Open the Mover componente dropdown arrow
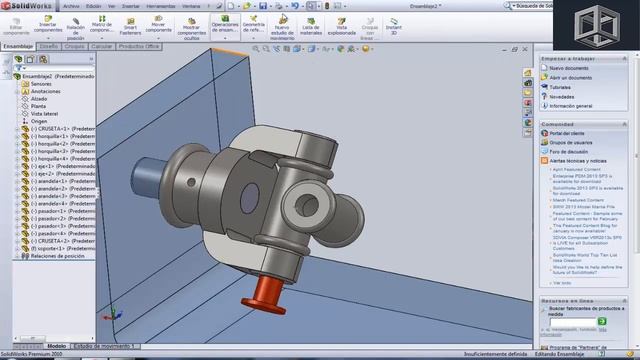 [158, 38]
